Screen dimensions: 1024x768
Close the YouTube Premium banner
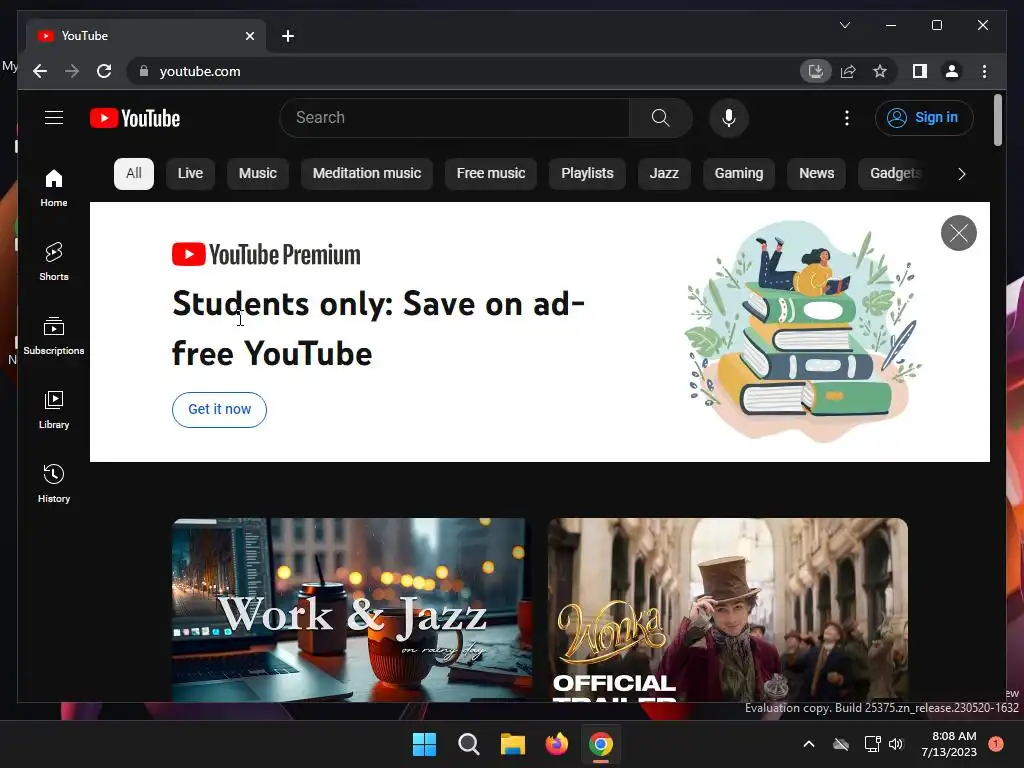[959, 232]
